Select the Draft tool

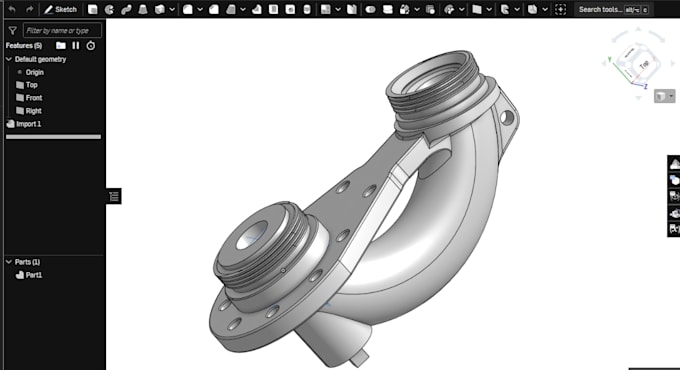[x=231, y=9]
